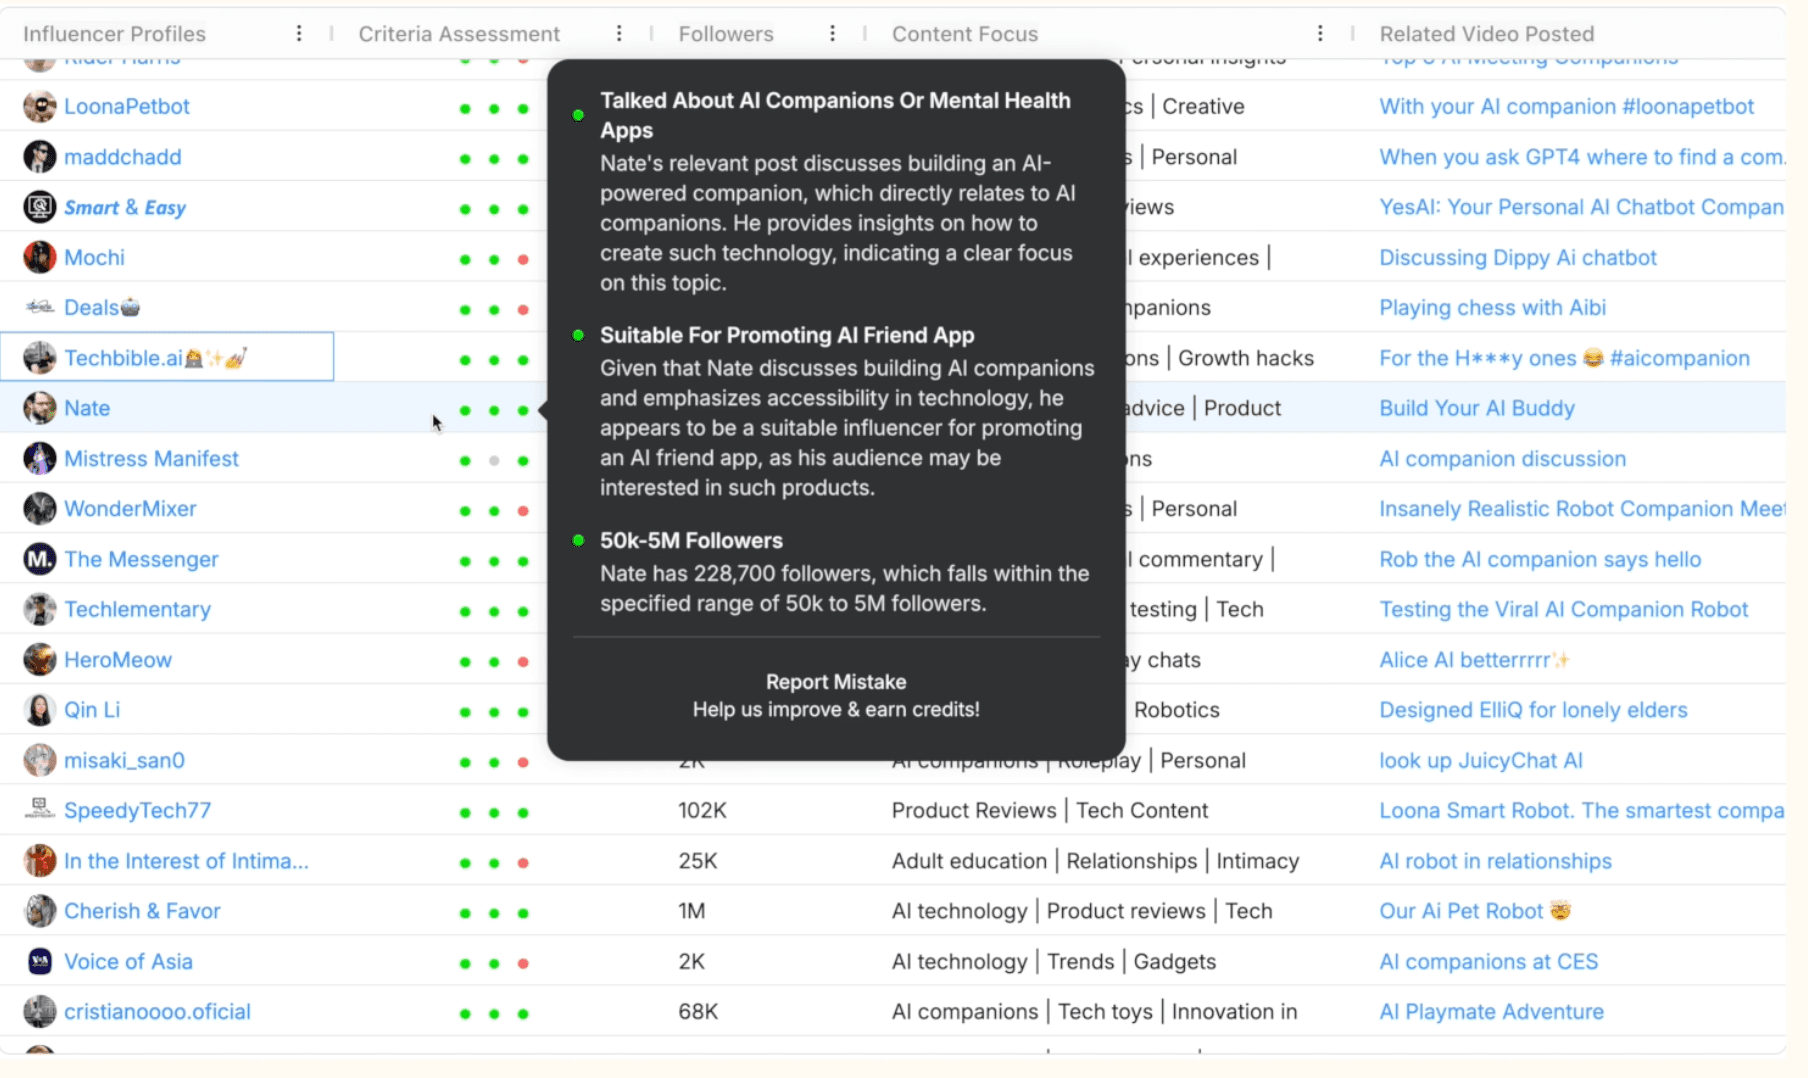Click Mochi's avatar image
This screenshot has height=1078, width=1808.
click(38, 257)
